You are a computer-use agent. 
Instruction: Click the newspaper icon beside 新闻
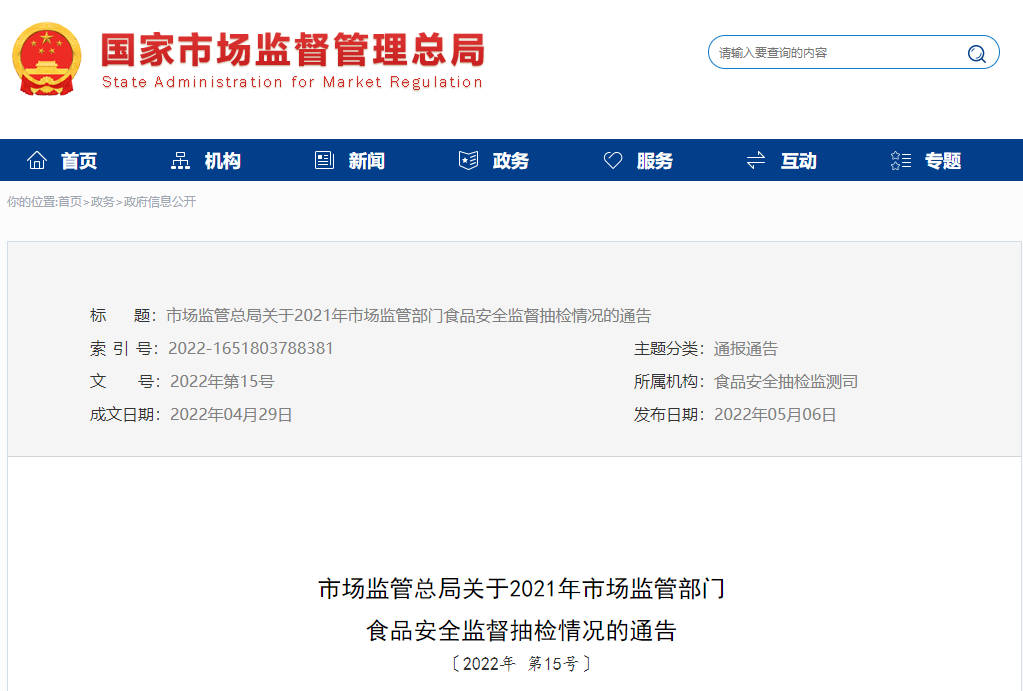[324, 161]
